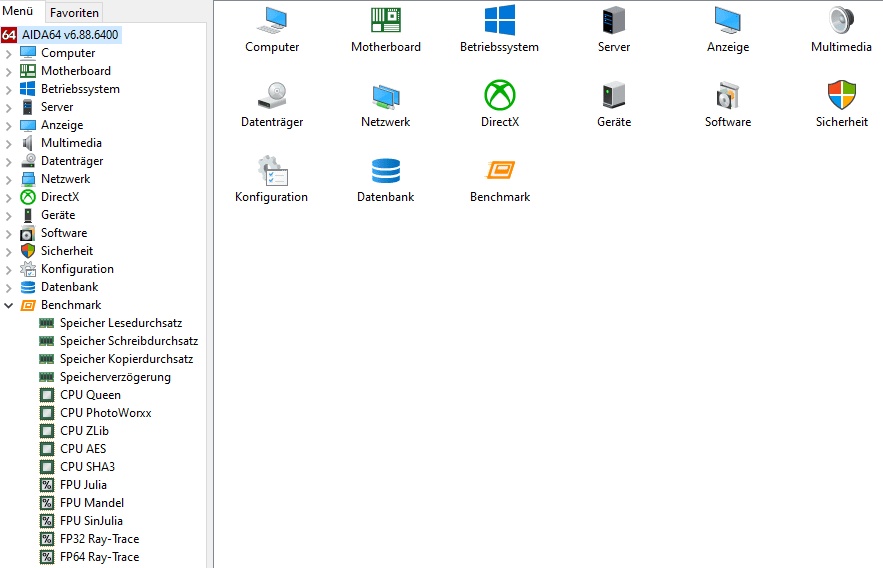The image size is (883, 568).
Task: Open the Datenträger drive icon in main panel
Action: pos(272,95)
